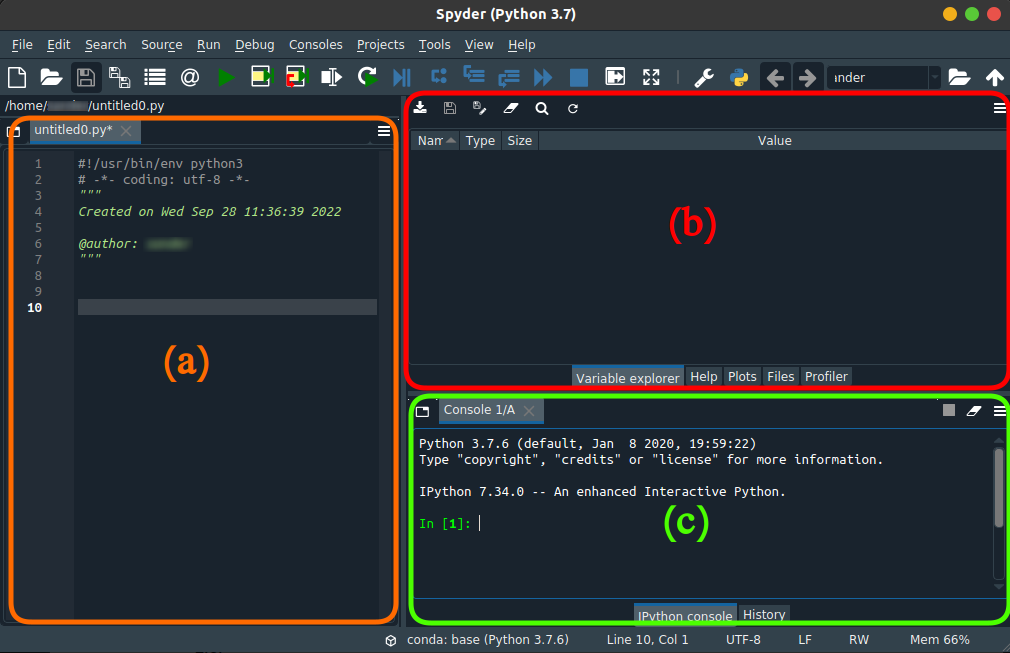
Task: Close the untitled0.py editor tab
Action: point(126,131)
